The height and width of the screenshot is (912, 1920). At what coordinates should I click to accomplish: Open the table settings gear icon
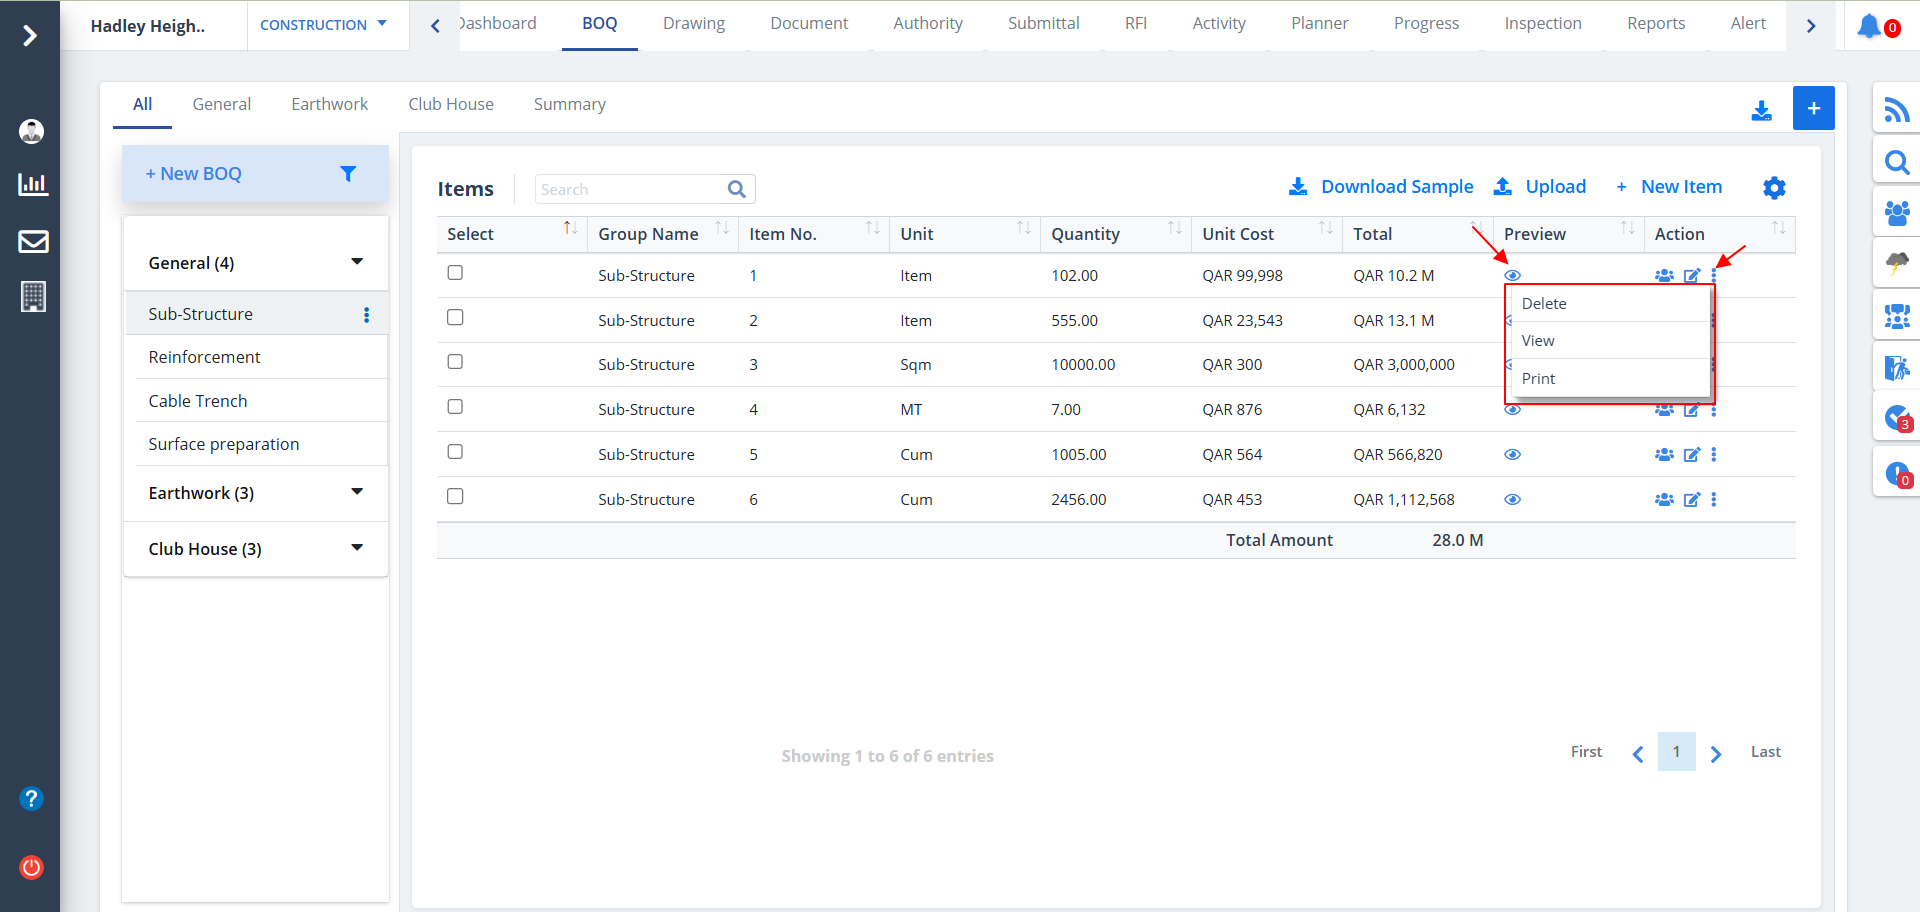pyautogui.click(x=1774, y=188)
